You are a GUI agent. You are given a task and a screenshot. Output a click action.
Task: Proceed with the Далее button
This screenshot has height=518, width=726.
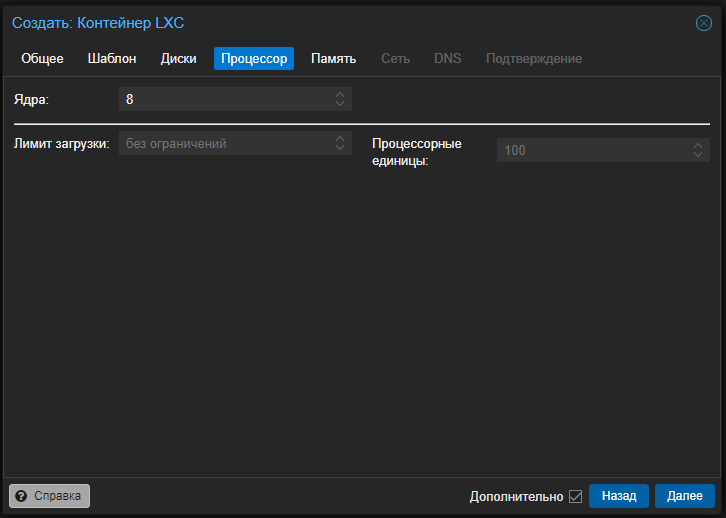685,496
